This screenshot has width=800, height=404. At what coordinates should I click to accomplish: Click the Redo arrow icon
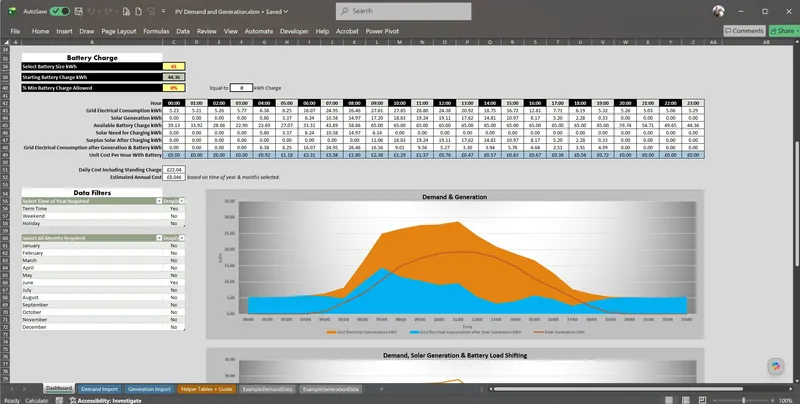[x=109, y=11]
